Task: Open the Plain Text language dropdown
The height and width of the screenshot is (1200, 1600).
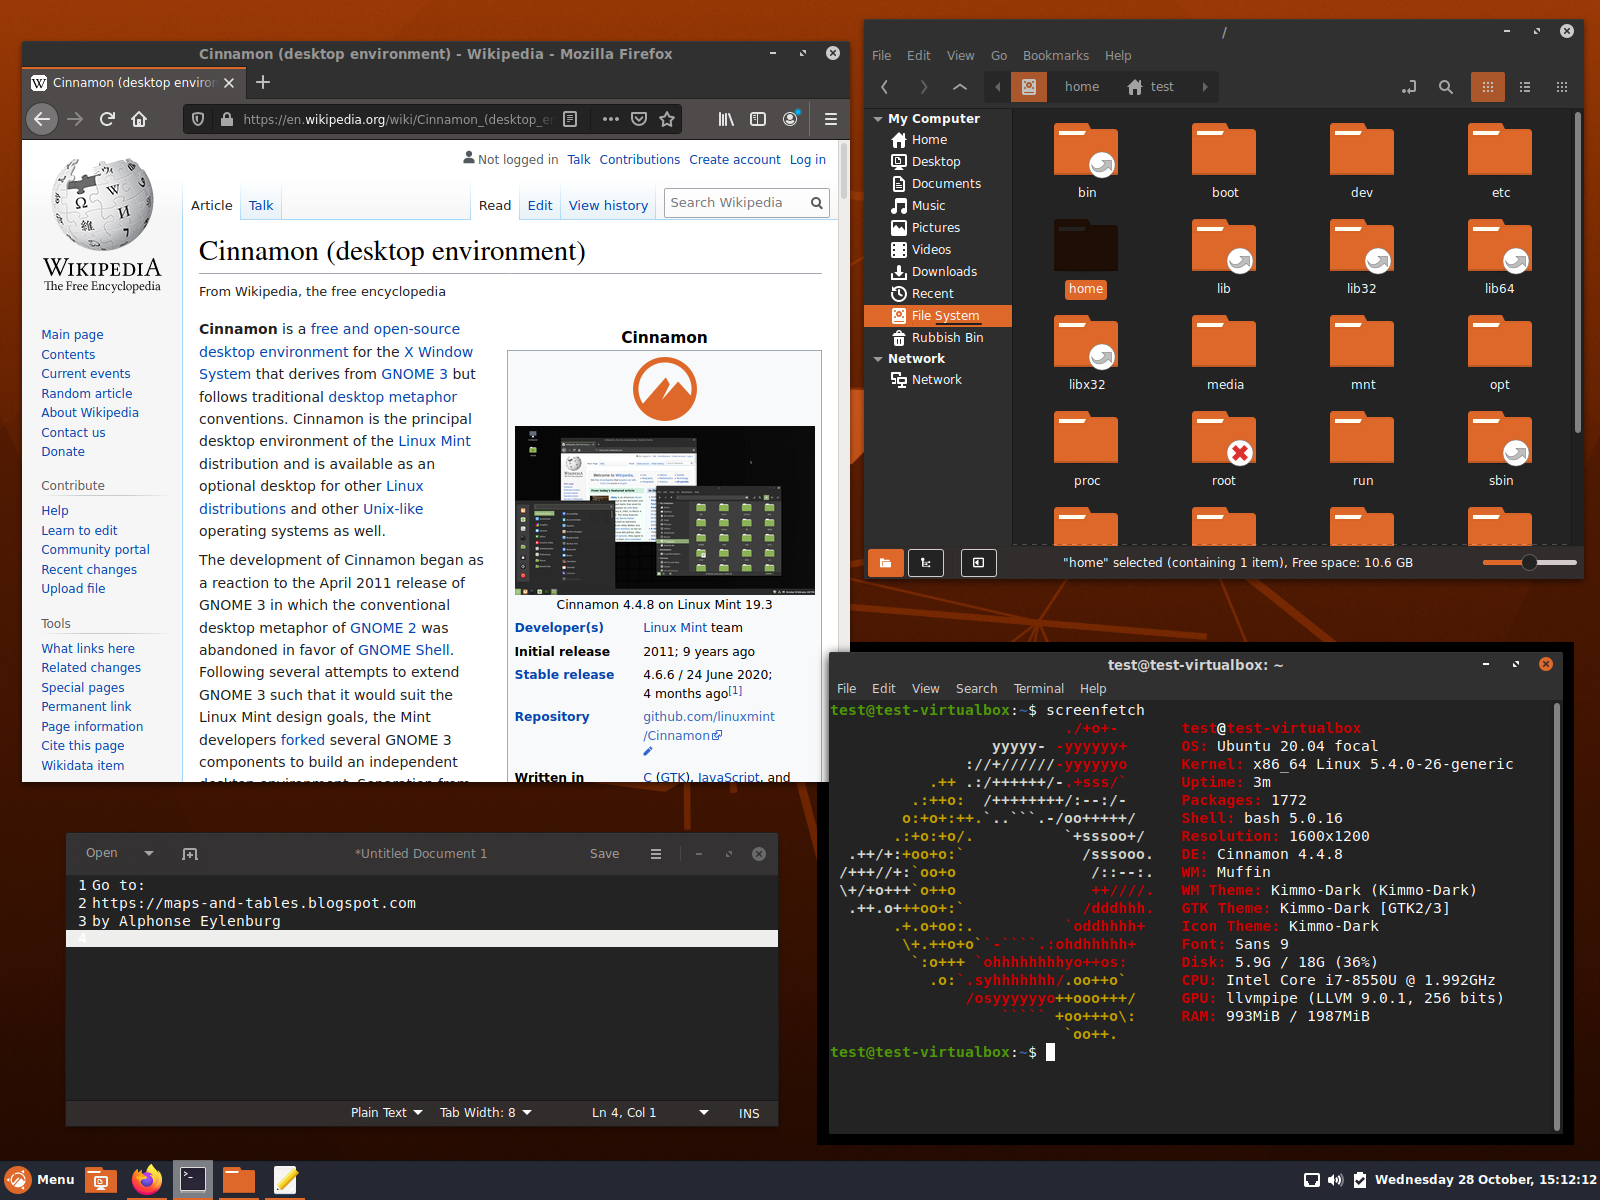Action: pyautogui.click(x=386, y=1113)
